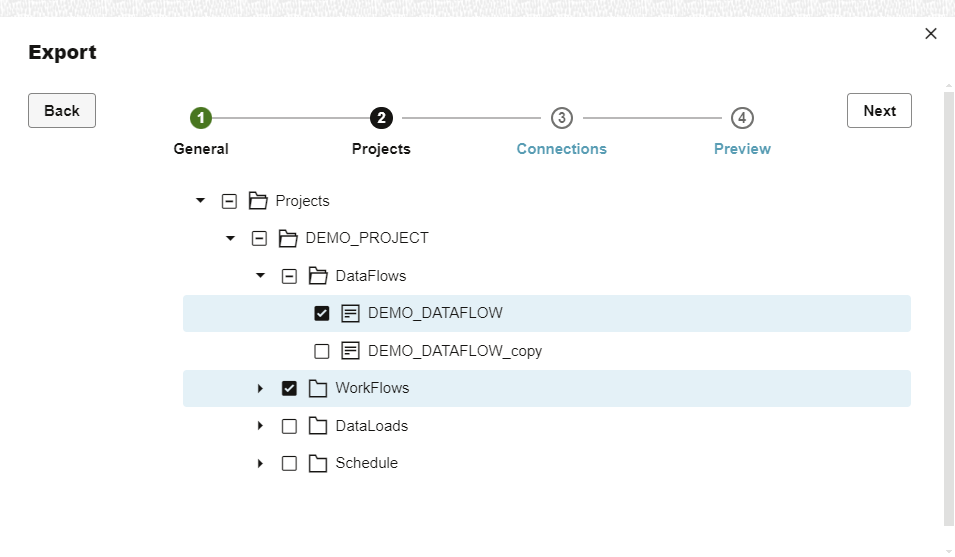Close the Export dialog
Viewport: 955px width, 557px height.
931,34
